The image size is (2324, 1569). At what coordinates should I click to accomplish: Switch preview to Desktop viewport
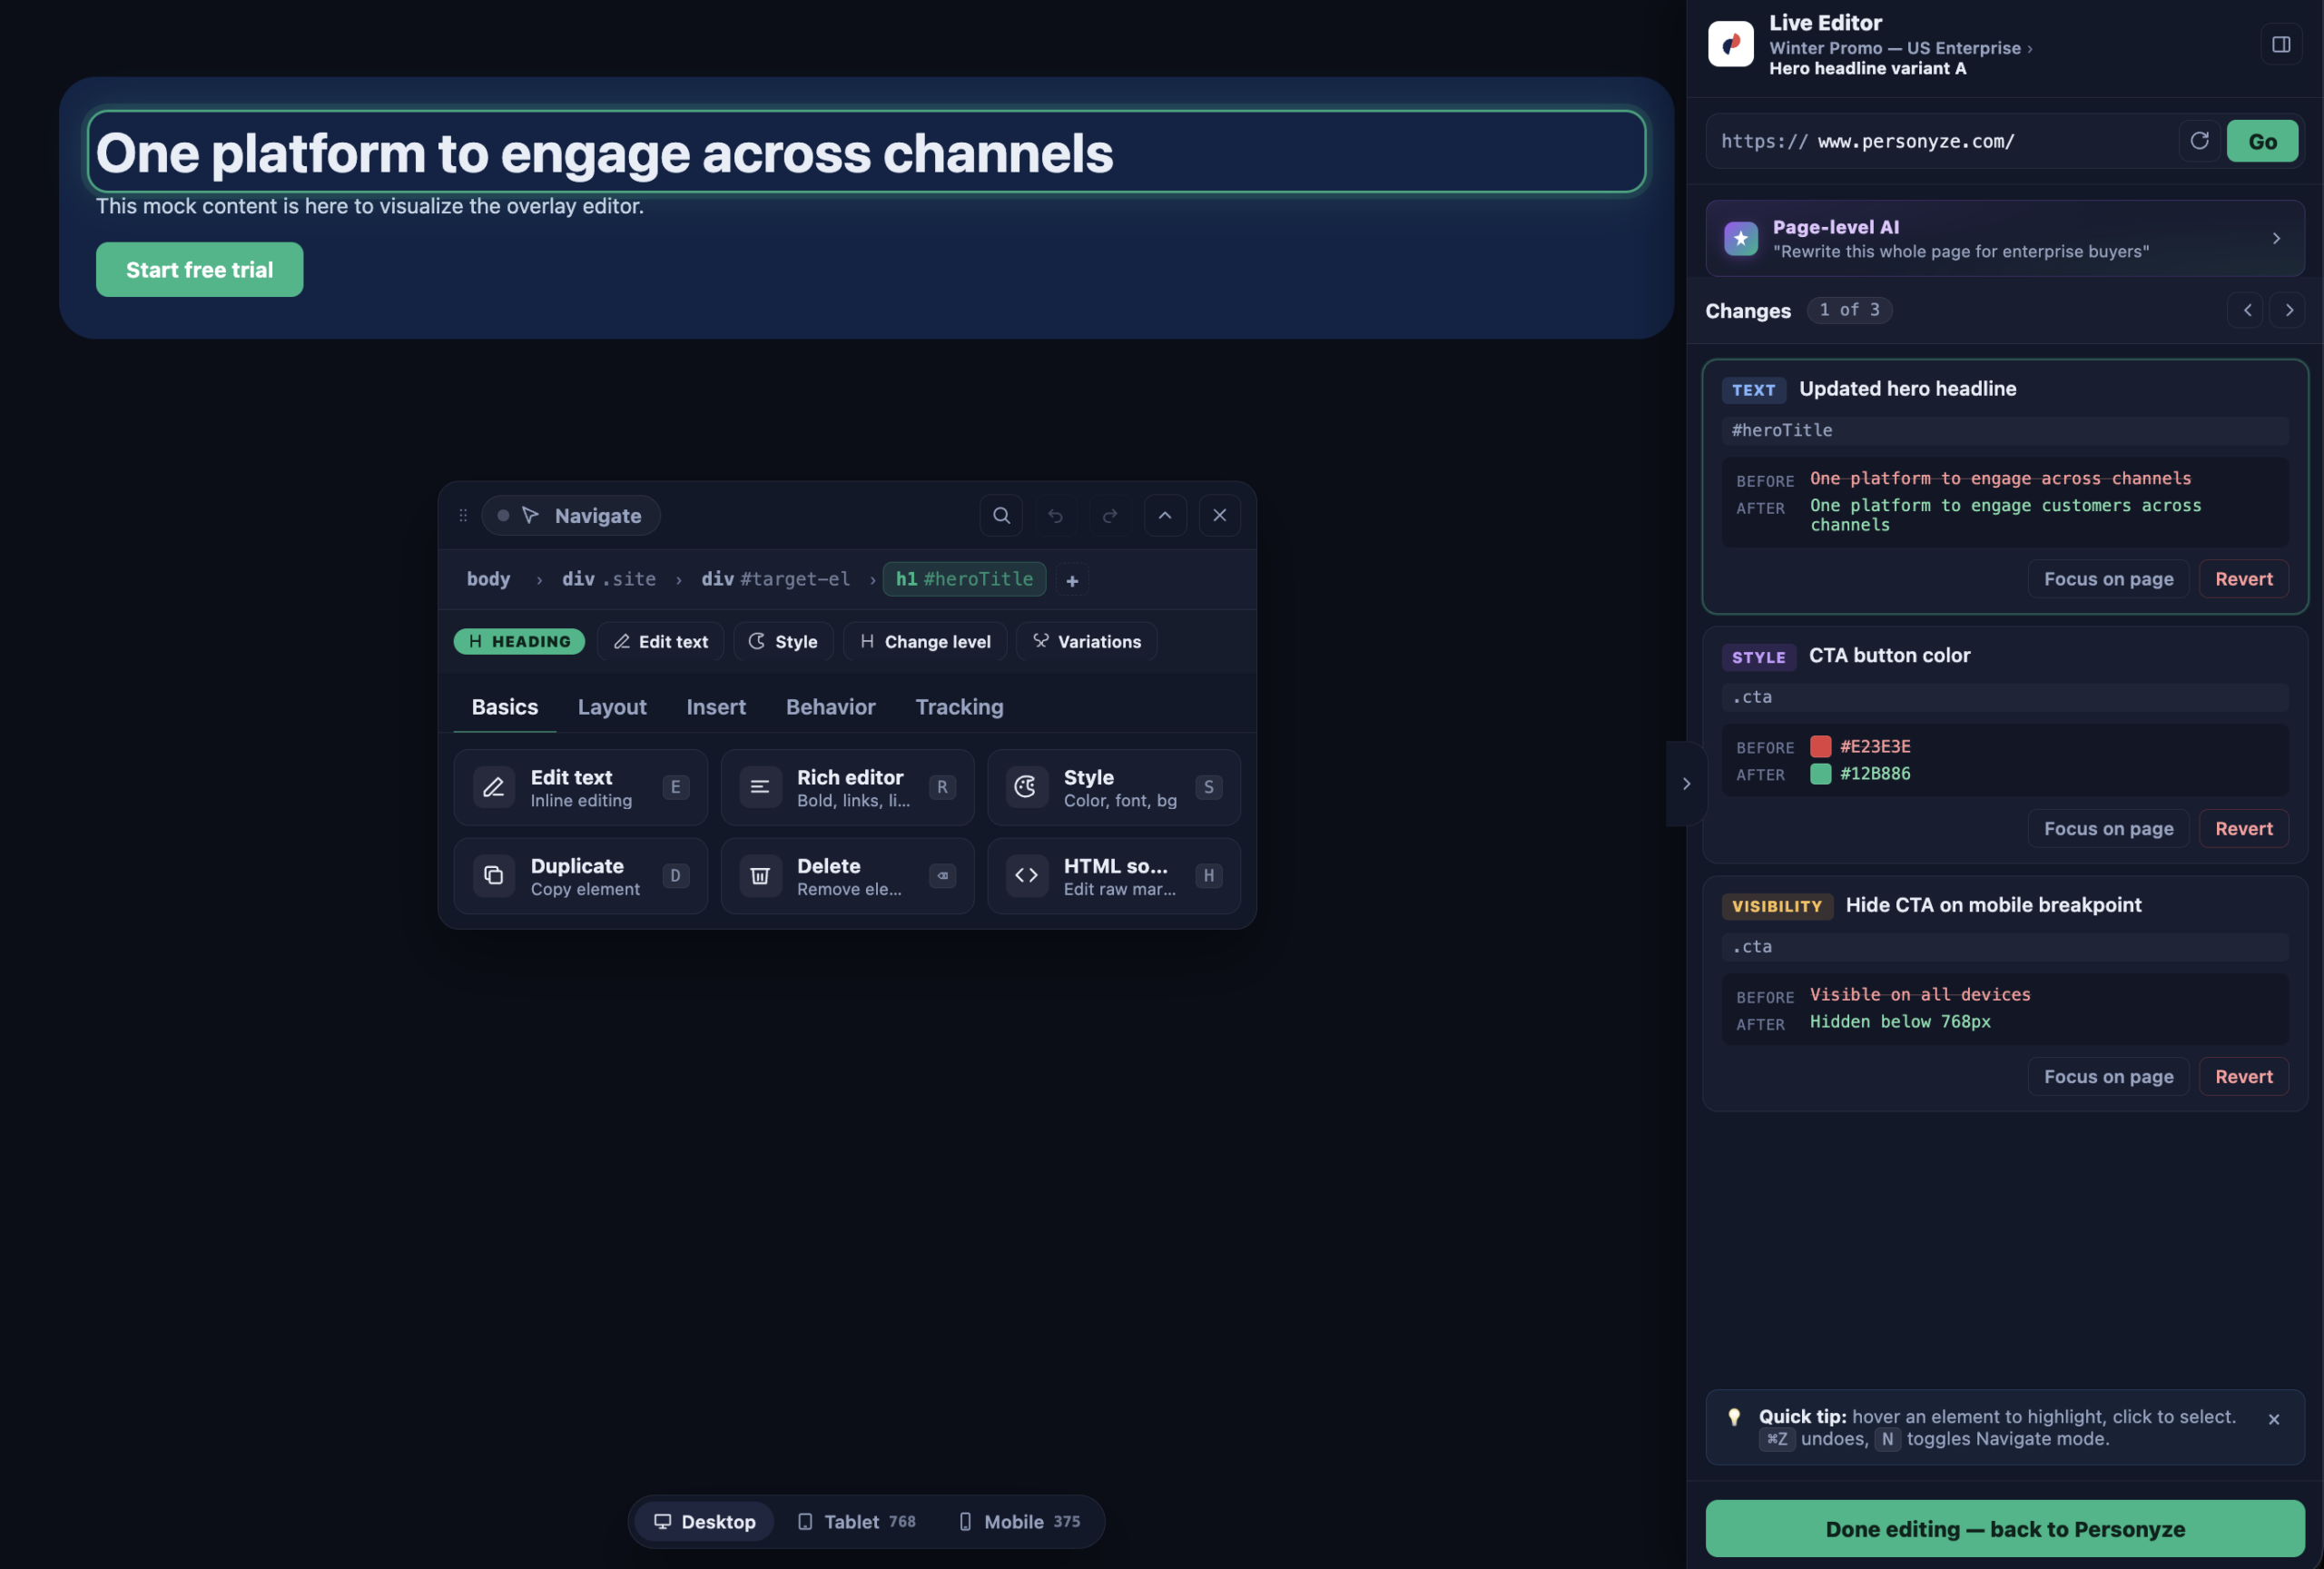[x=704, y=1522]
